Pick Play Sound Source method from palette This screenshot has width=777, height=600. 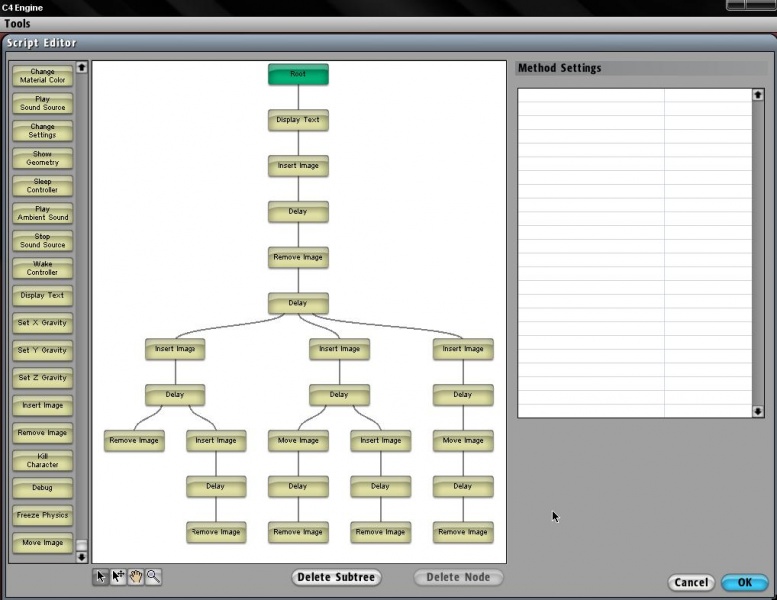tap(42, 103)
